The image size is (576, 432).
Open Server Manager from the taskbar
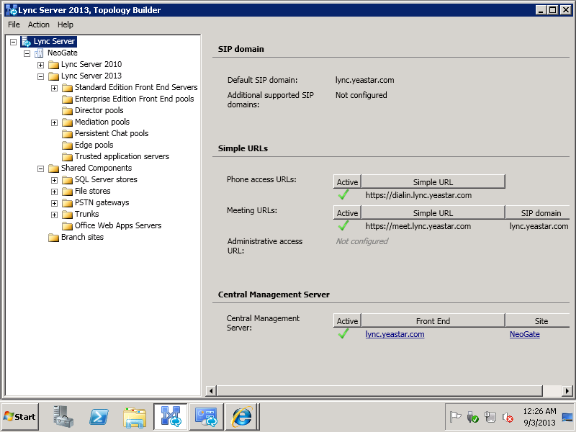[64, 417]
